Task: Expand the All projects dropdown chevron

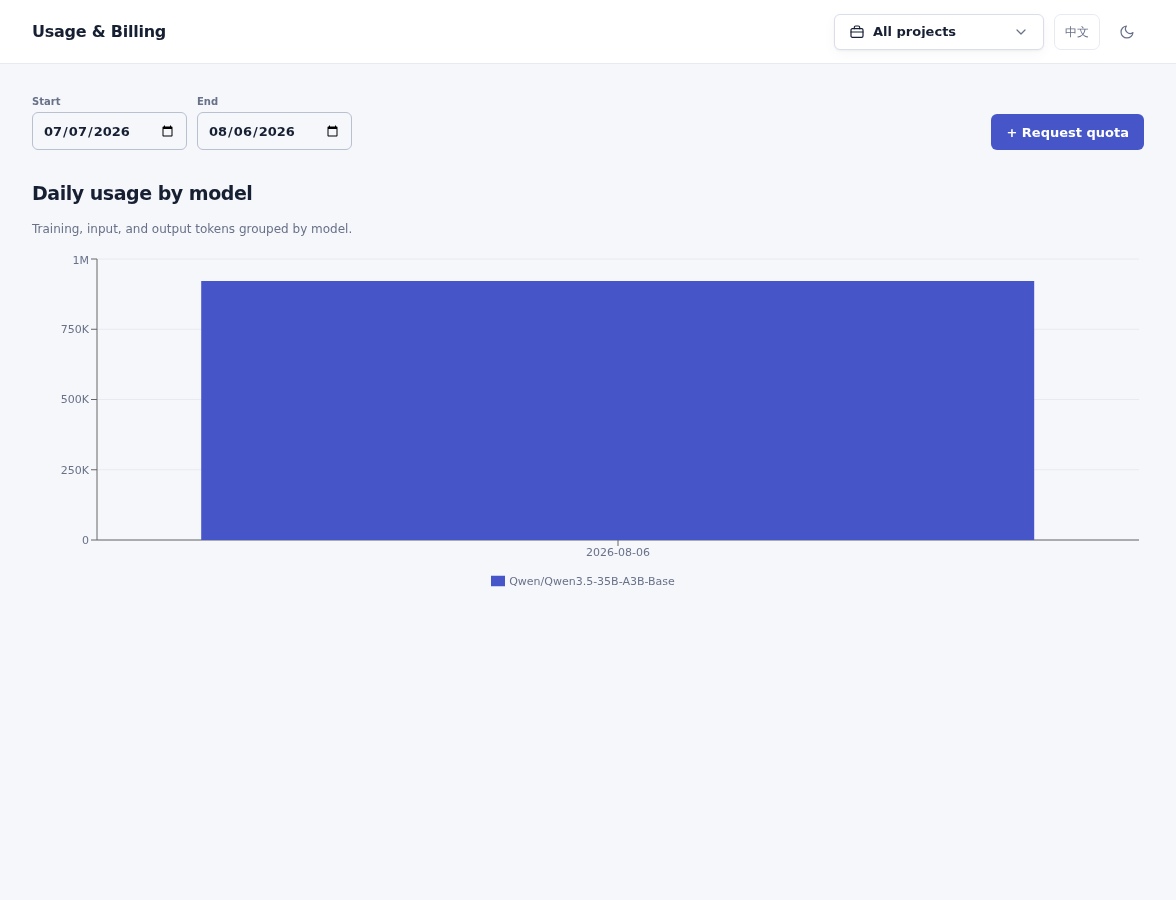Action: tap(1020, 32)
